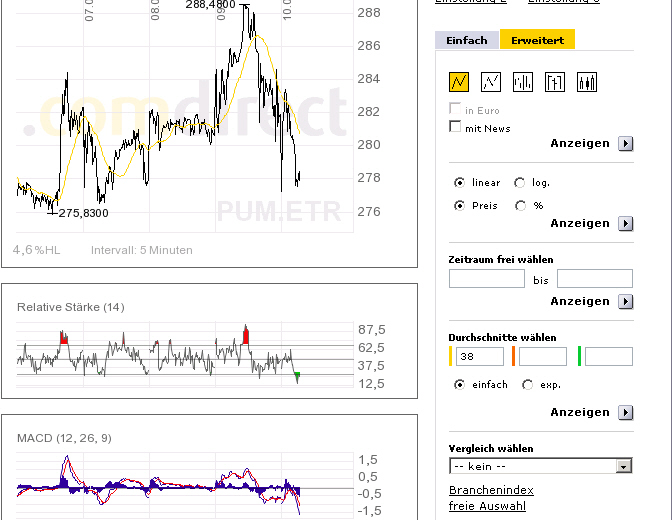
Task: Click the orange average input field
Action: point(543,357)
